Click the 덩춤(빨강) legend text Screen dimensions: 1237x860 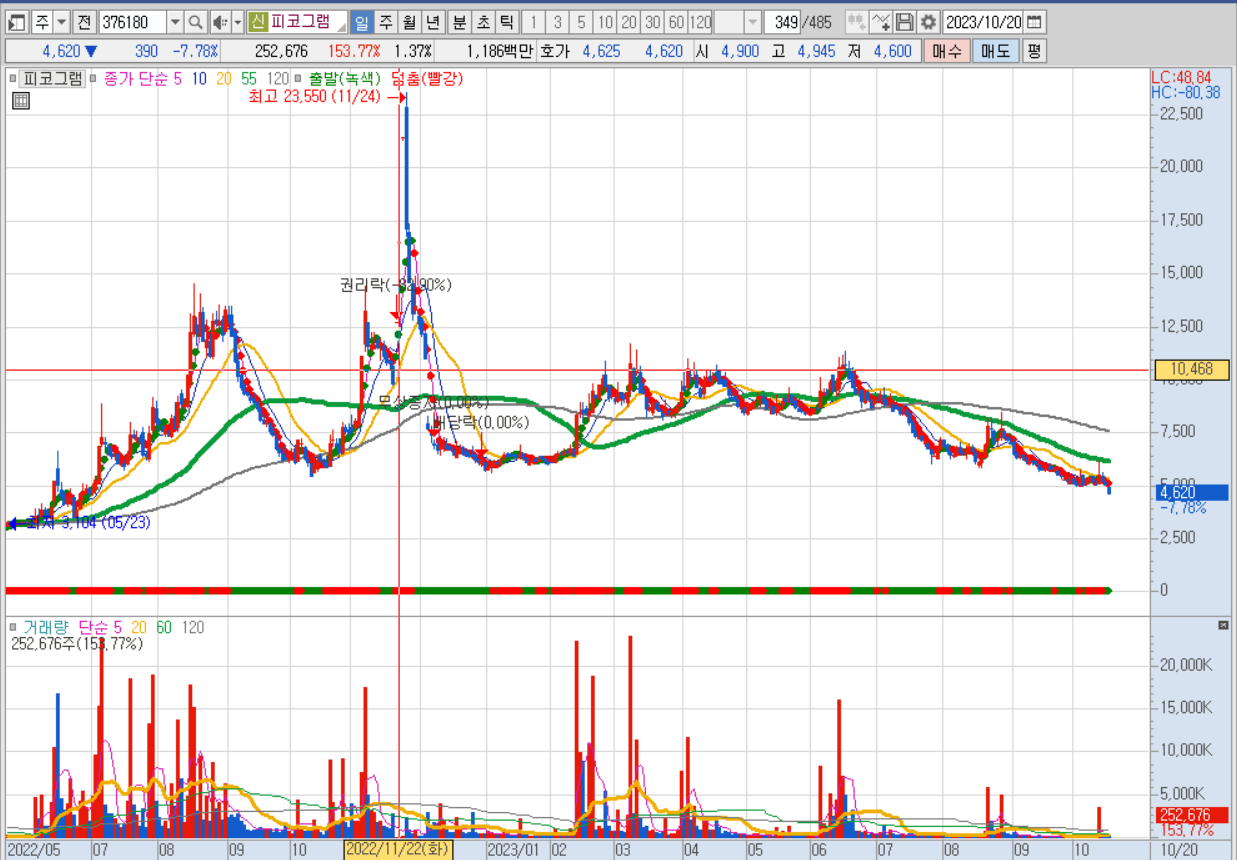(428, 78)
